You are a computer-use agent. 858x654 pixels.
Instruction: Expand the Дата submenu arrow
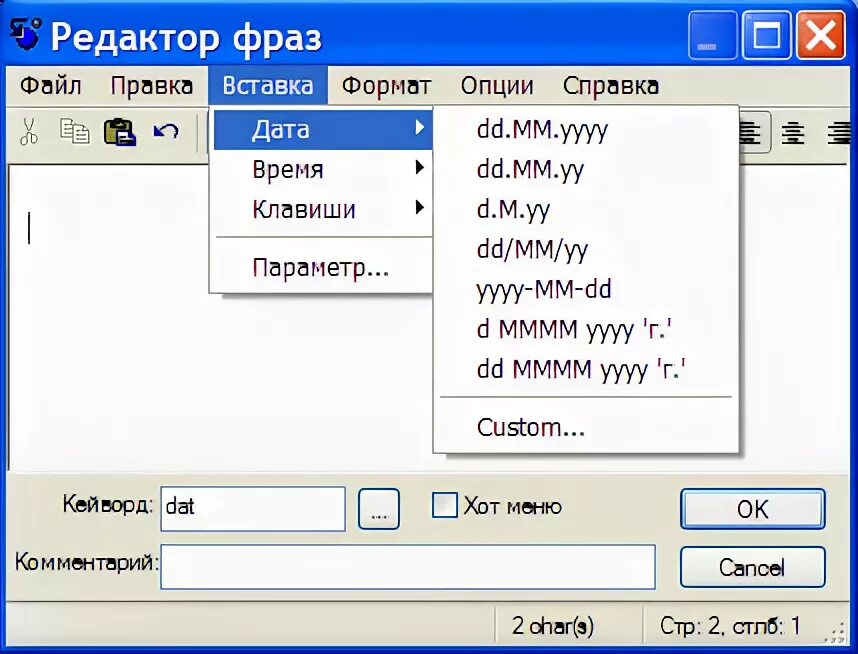coord(420,128)
